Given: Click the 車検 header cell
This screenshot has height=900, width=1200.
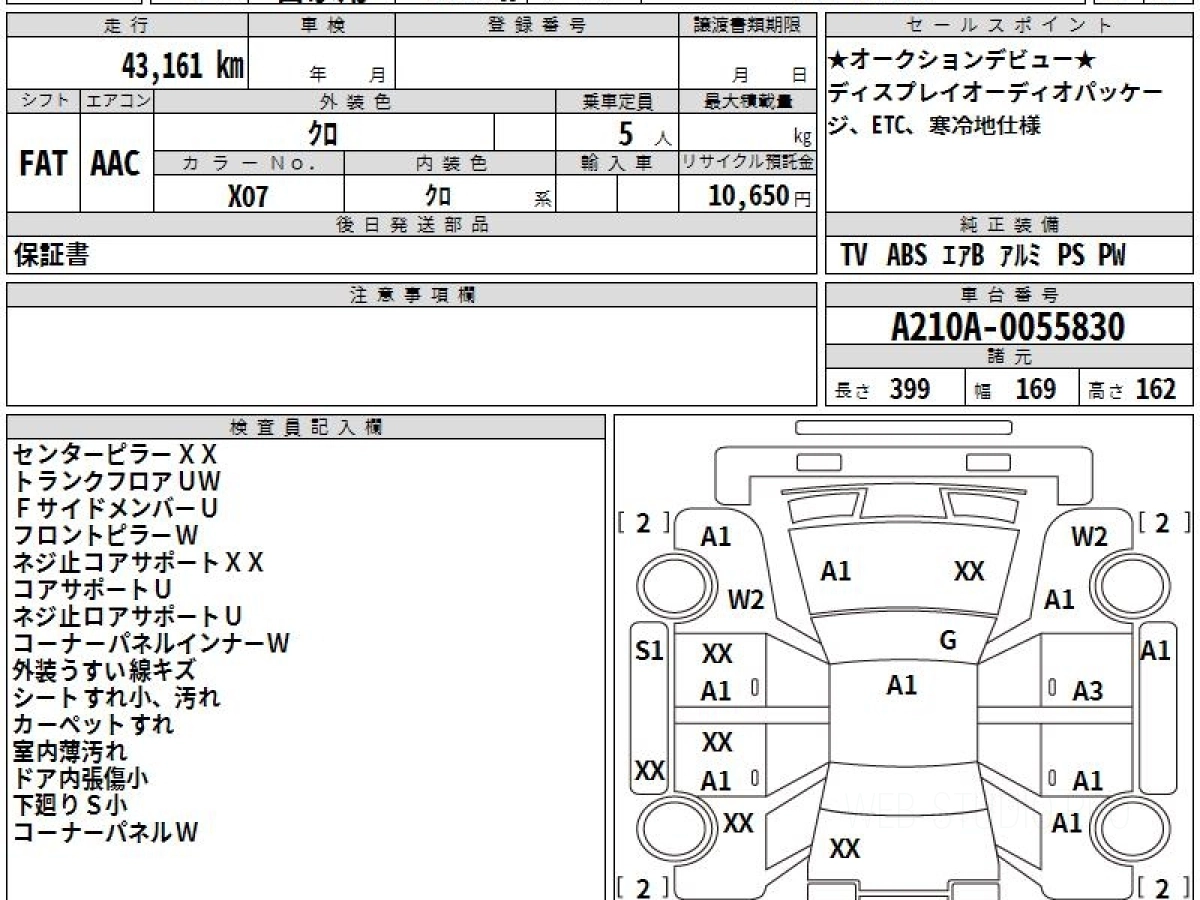Looking at the screenshot, I should click(322, 26).
